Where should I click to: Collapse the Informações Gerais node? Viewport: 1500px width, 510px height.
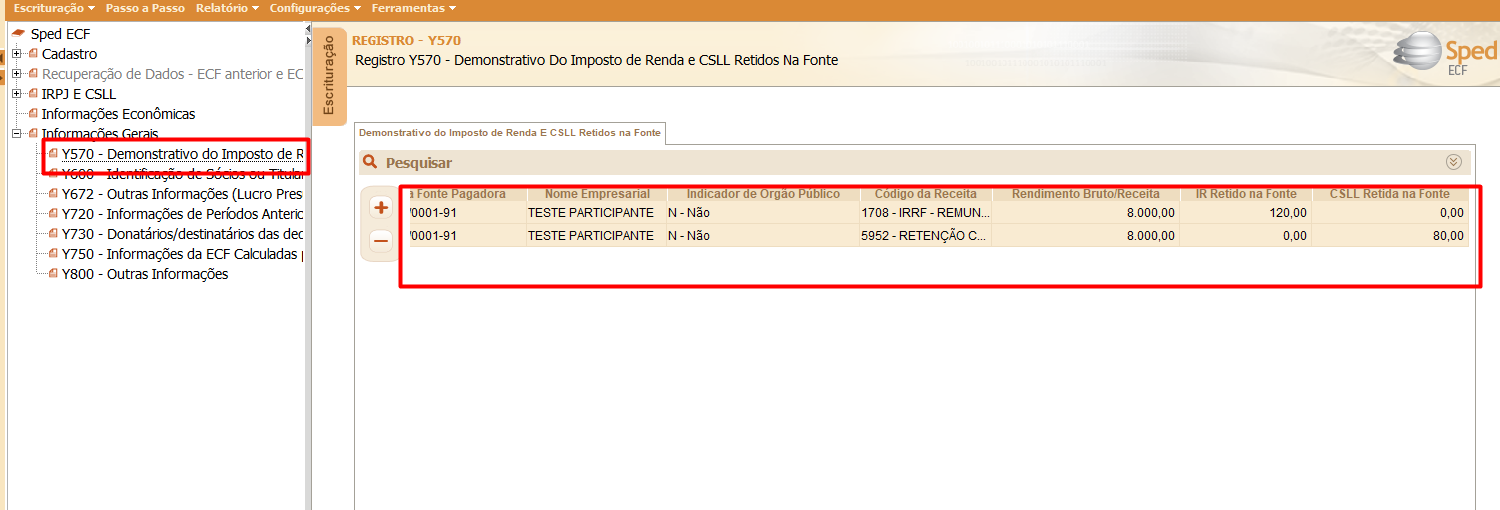coord(17,134)
